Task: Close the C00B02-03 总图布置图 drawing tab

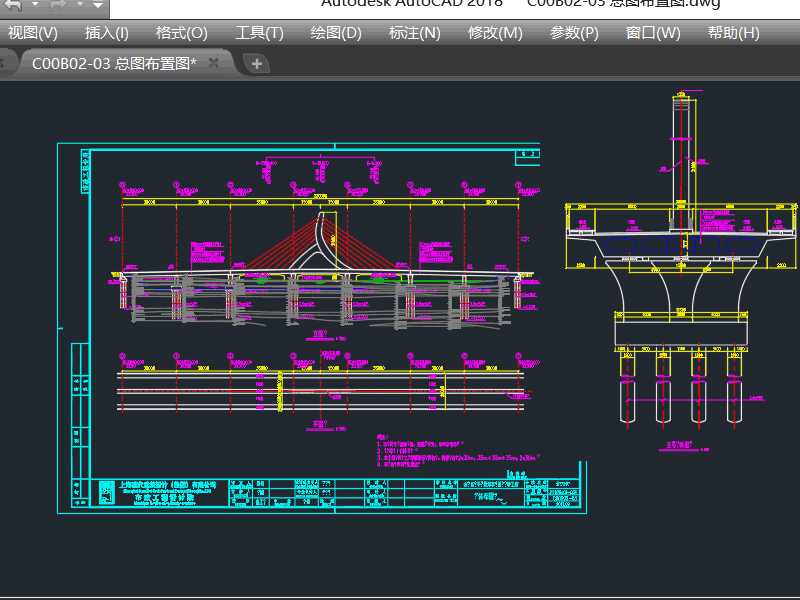Action: [215, 64]
